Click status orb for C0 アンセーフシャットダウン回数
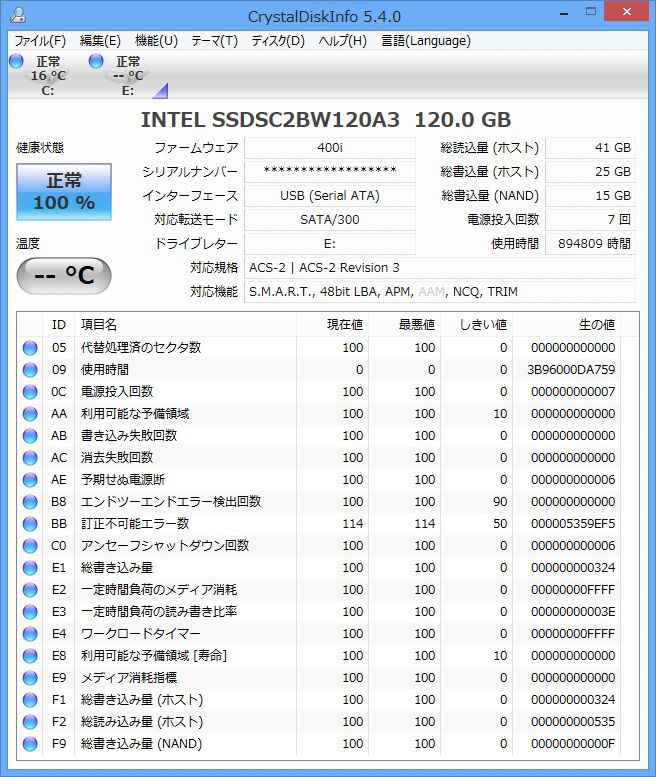The width and height of the screenshot is (656, 777). point(30,546)
